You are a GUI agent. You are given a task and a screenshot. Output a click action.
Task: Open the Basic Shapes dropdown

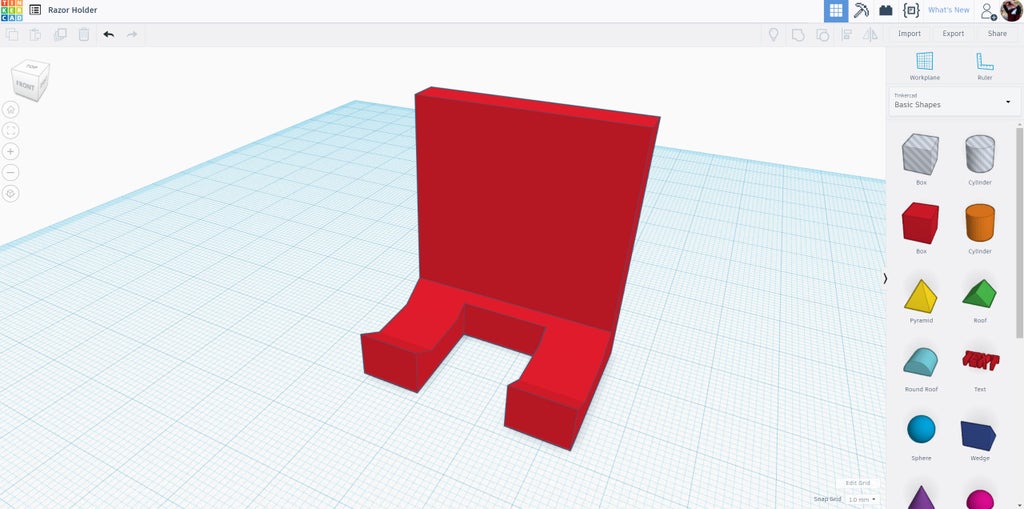click(x=953, y=101)
